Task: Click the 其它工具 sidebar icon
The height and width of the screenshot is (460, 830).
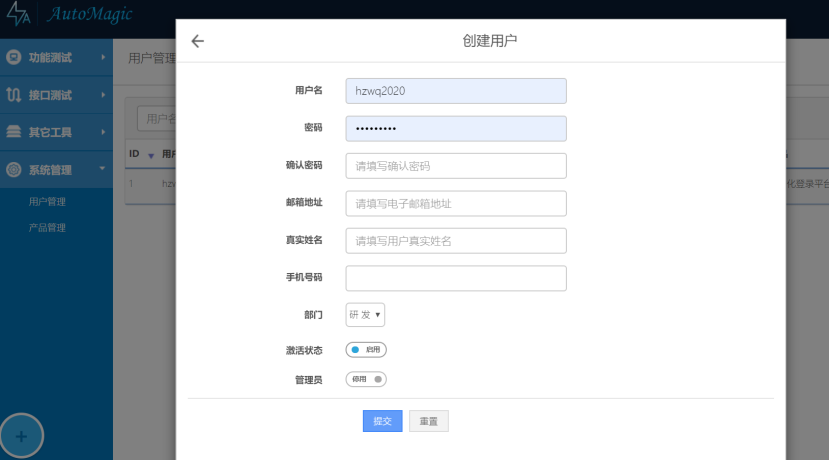Action: click(x=14, y=132)
